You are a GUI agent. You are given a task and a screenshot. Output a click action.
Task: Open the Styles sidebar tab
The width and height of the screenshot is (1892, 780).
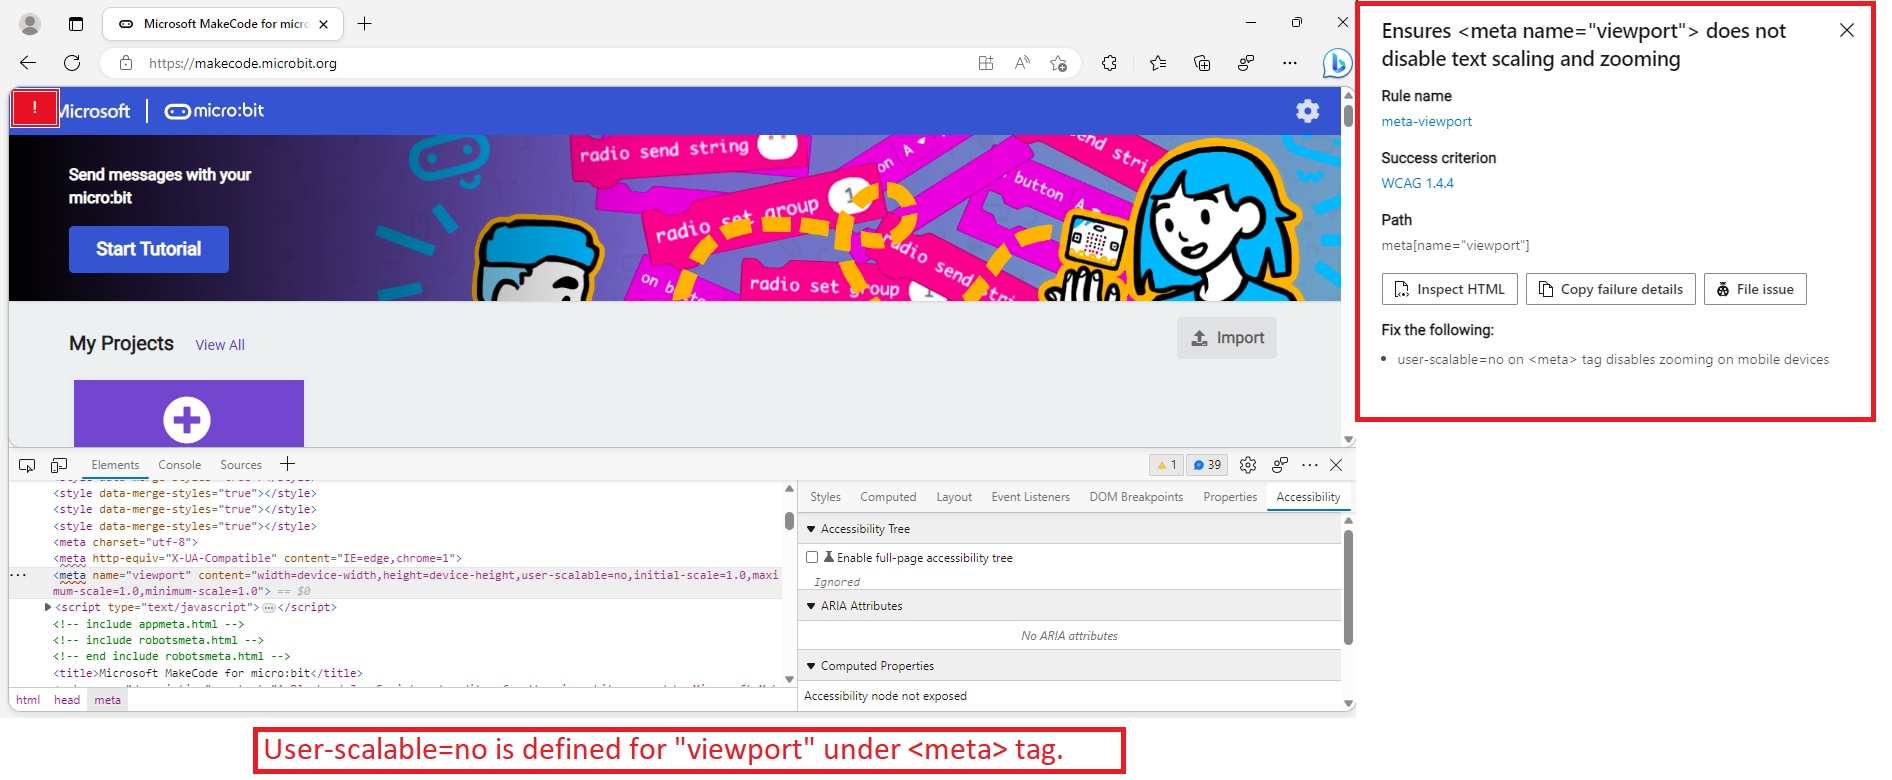pos(826,497)
